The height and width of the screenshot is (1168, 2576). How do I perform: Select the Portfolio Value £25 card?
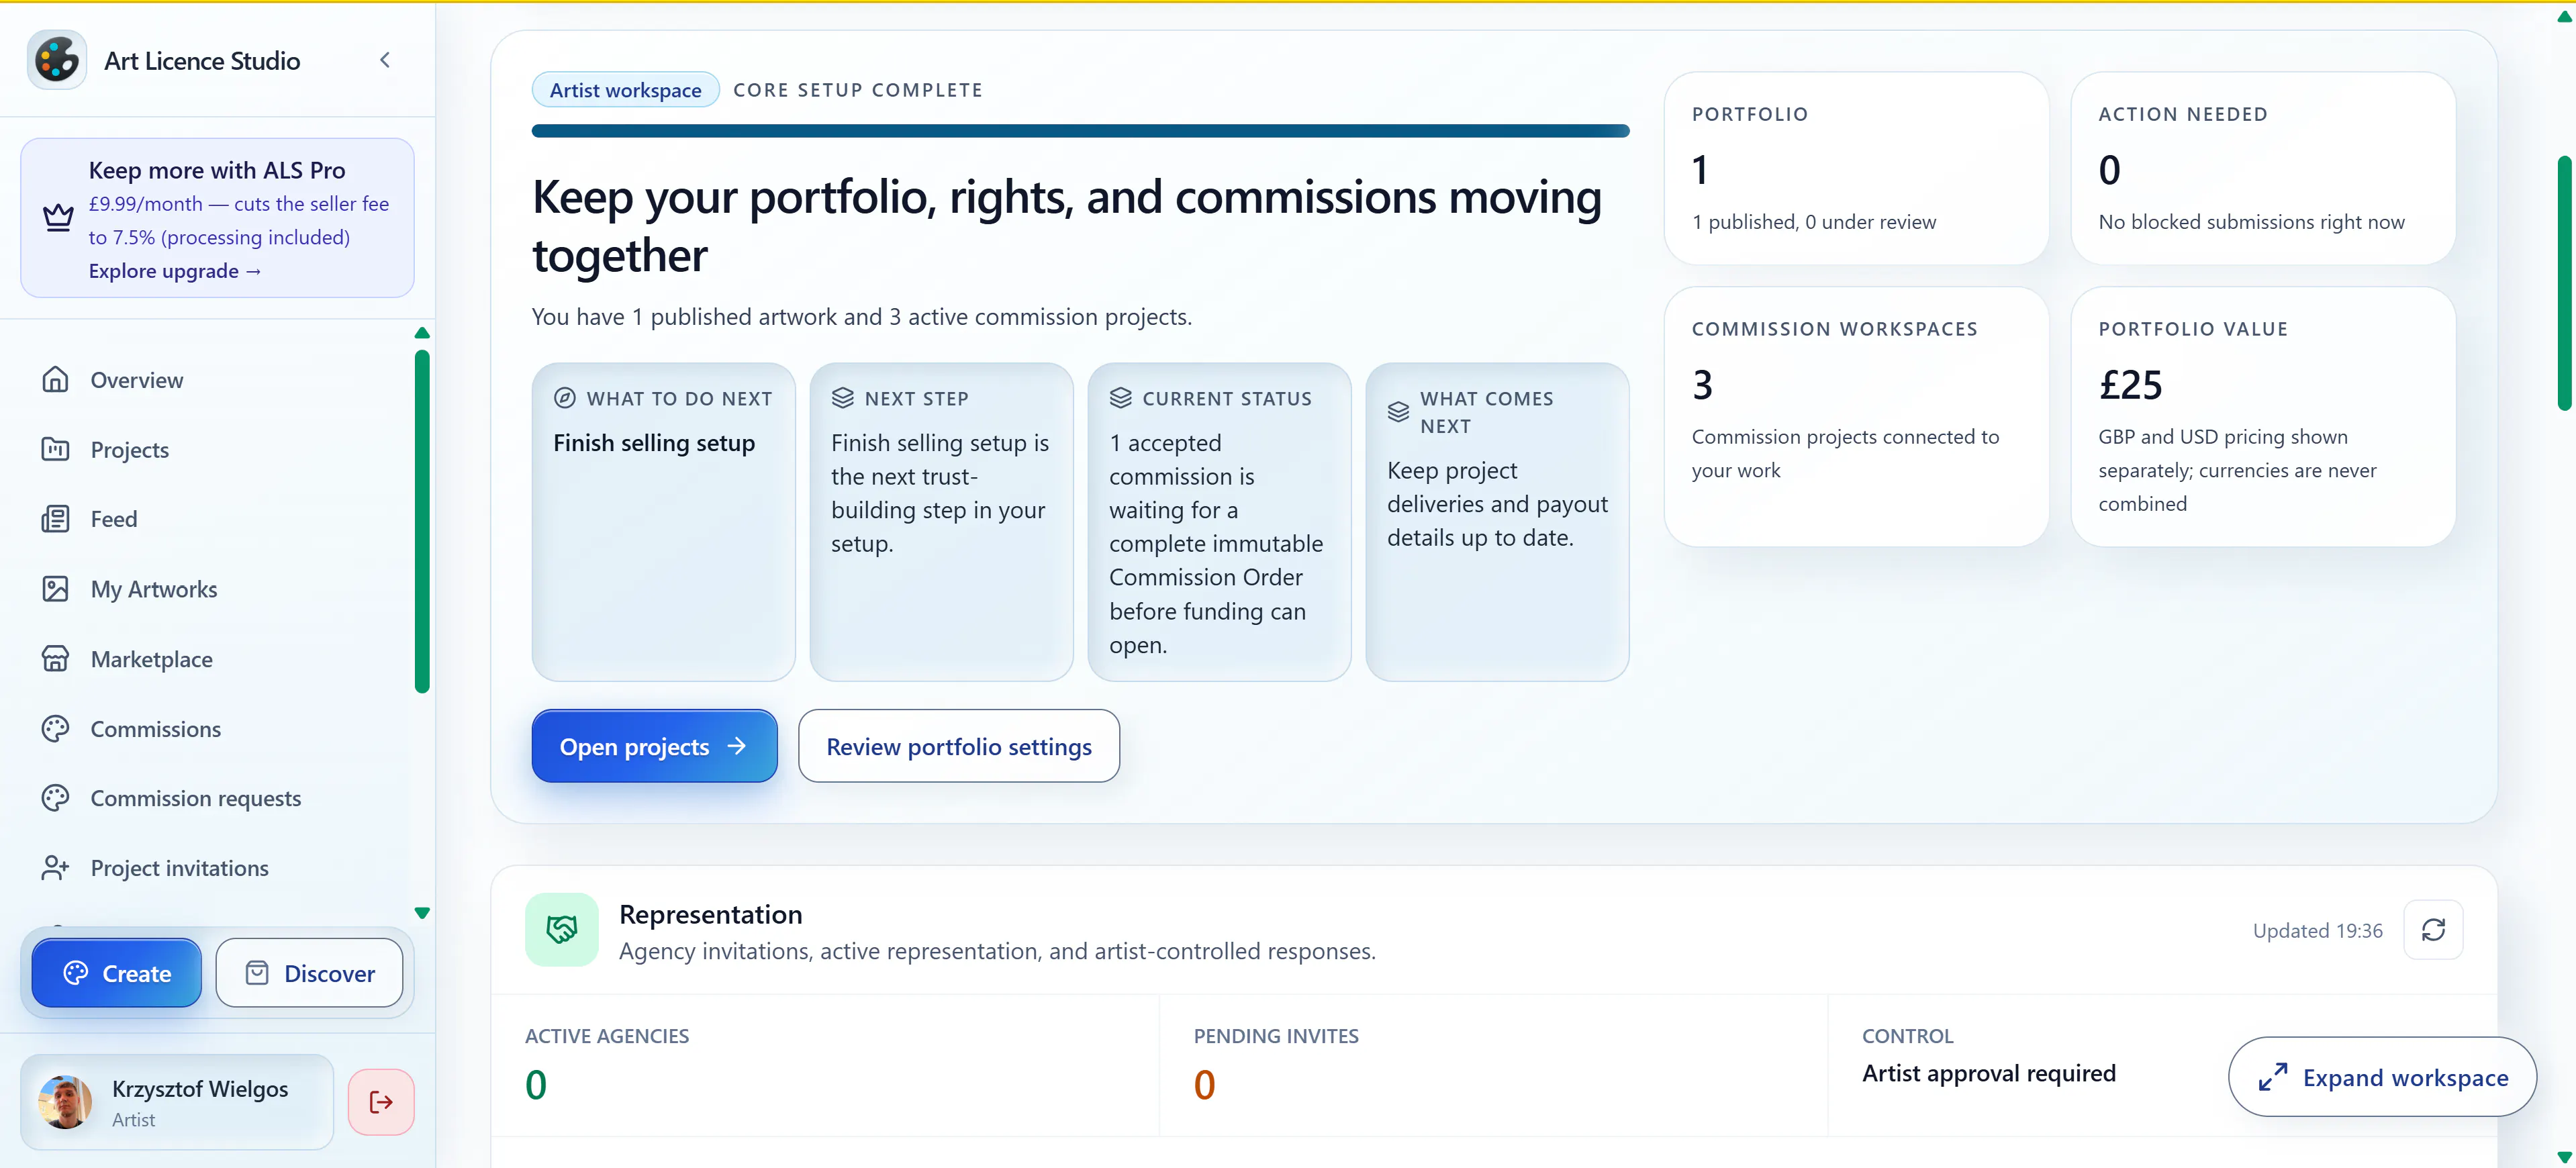[x=2263, y=417]
